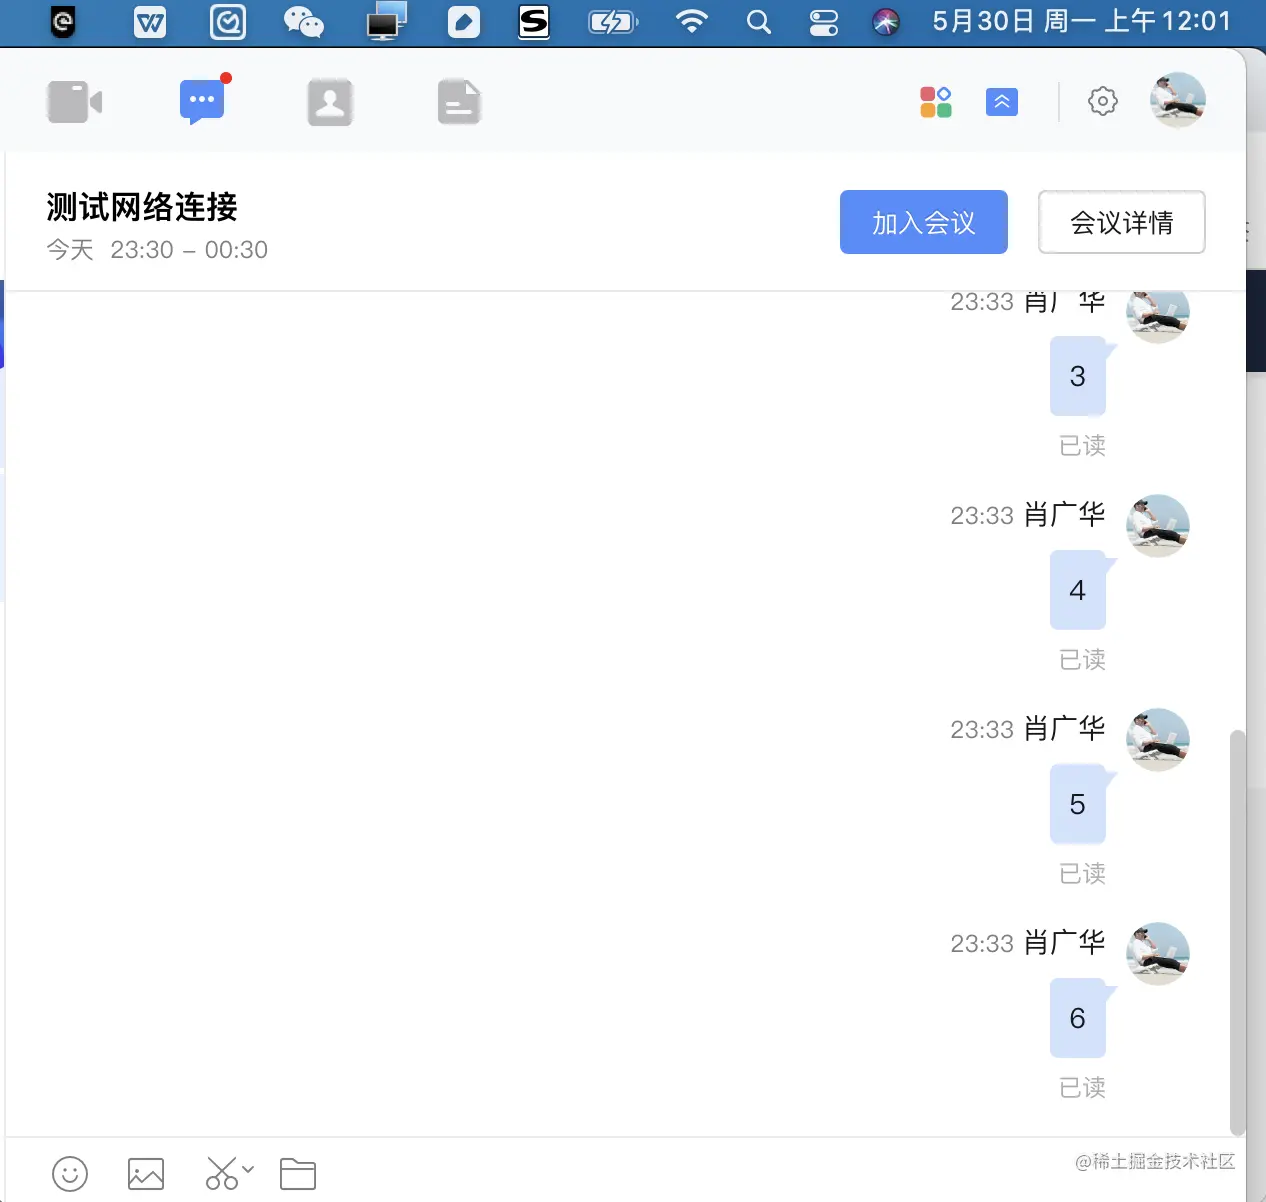1266x1202 pixels.
Task: Open the contacts icon in top toolbar
Action: pos(329,101)
